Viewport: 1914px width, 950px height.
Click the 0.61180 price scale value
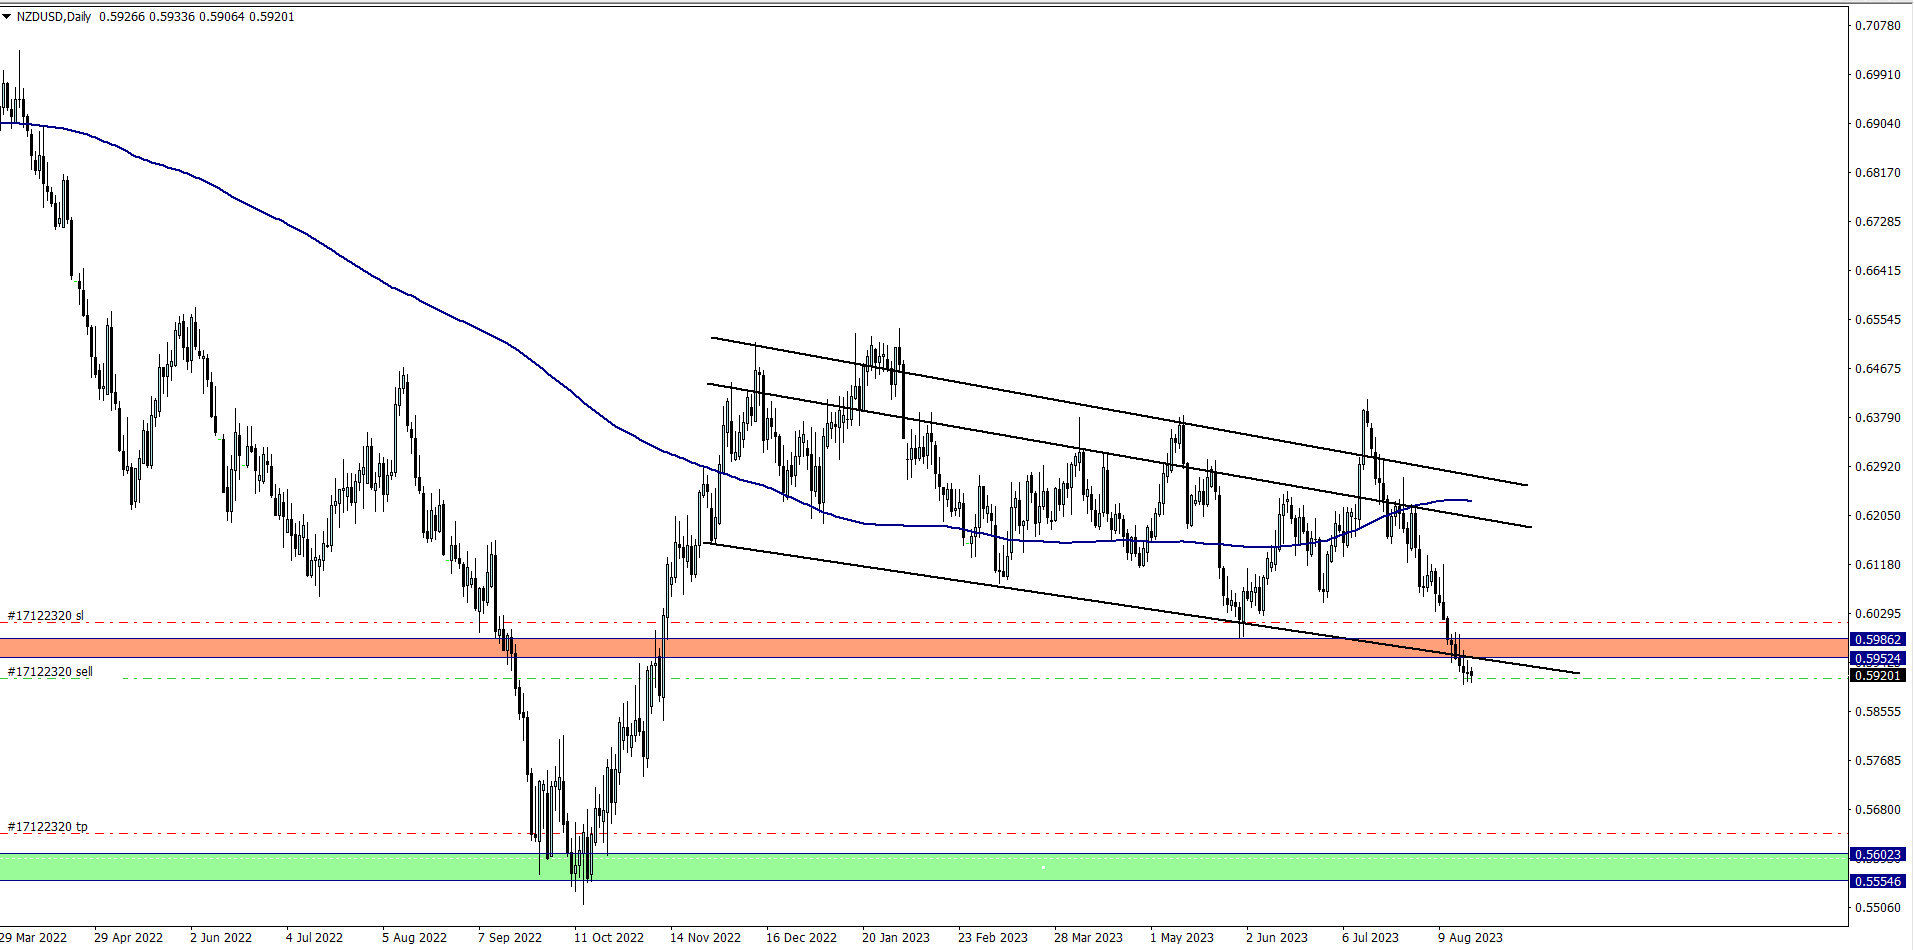tap(1877, 564)
